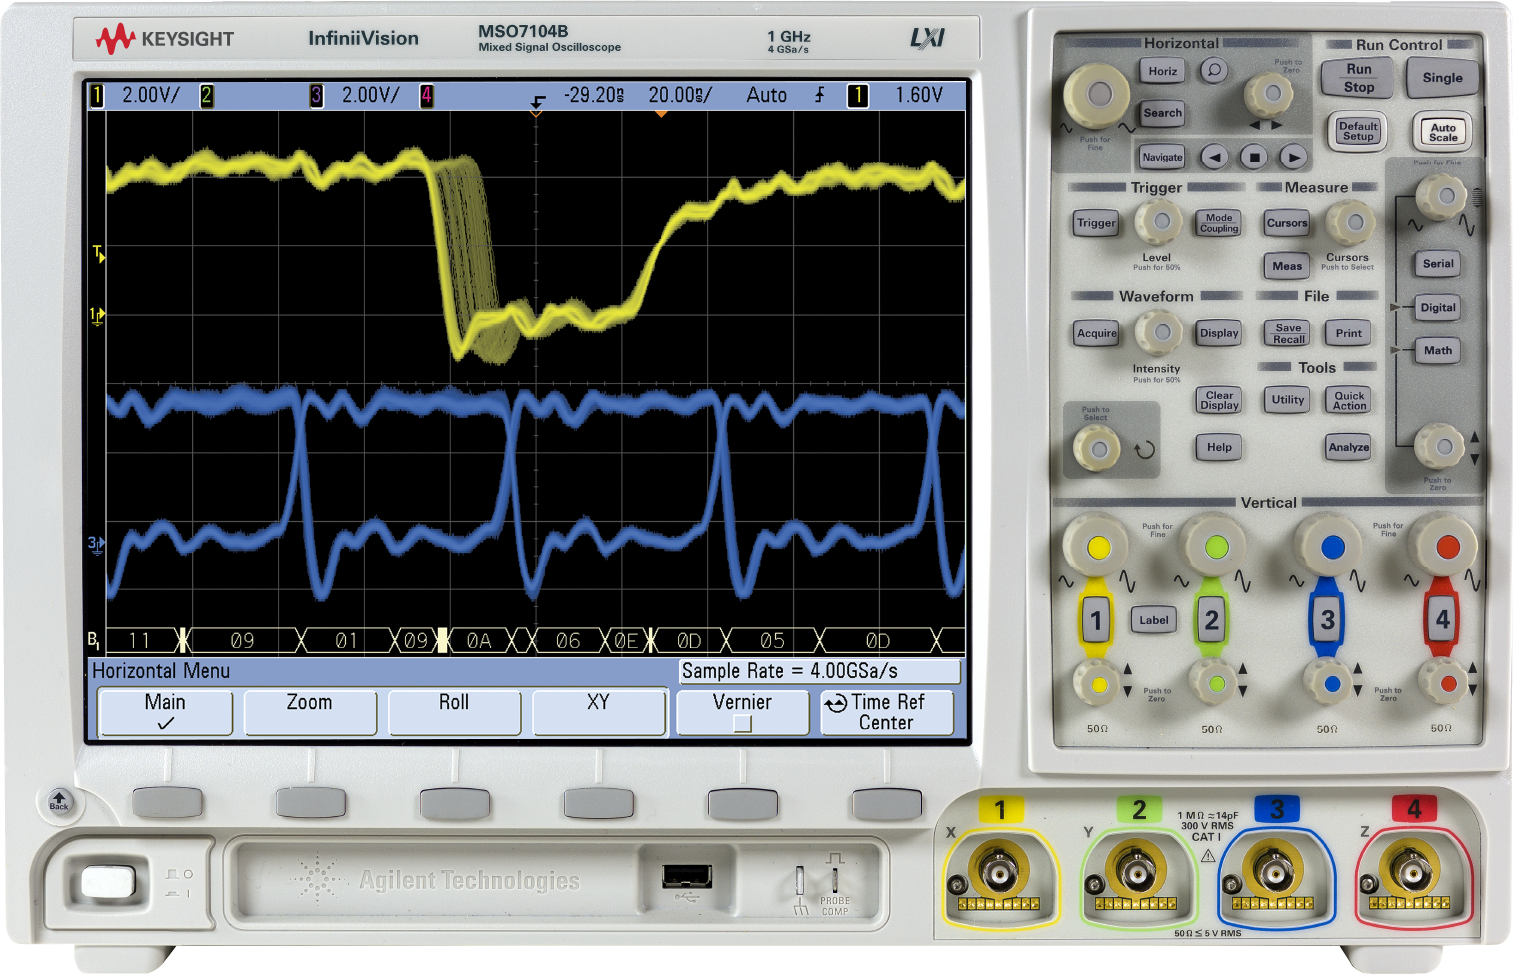Toggle channel 4 red key
Image resolution: width=1513 pixels, height=974 pixels.
click(x=1442, y=620)
